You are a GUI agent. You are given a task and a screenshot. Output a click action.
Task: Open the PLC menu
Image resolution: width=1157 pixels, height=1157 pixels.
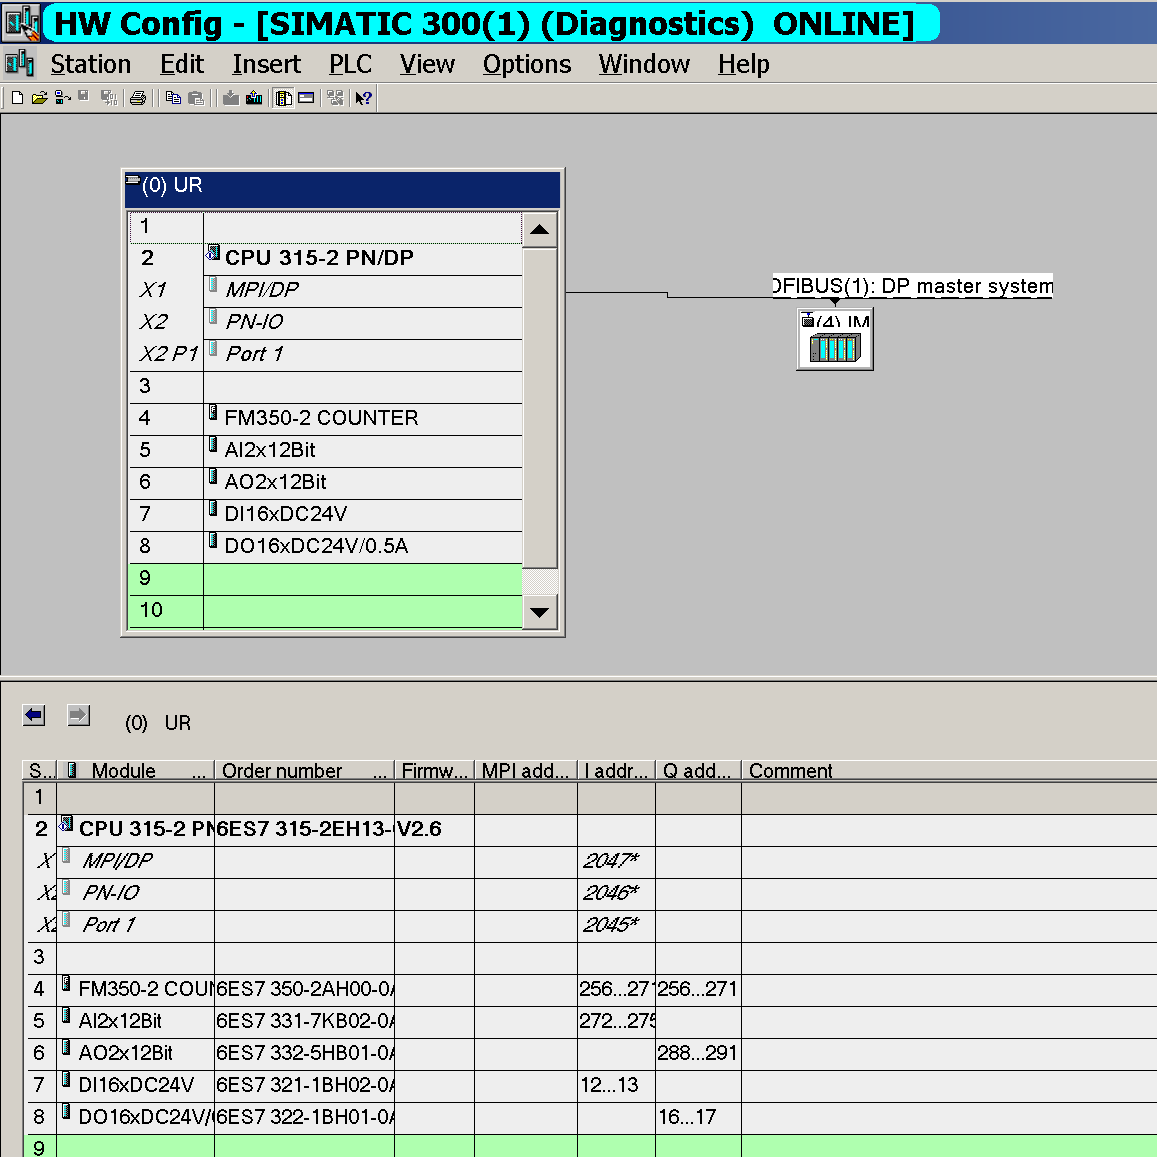(x=350, y=64)
